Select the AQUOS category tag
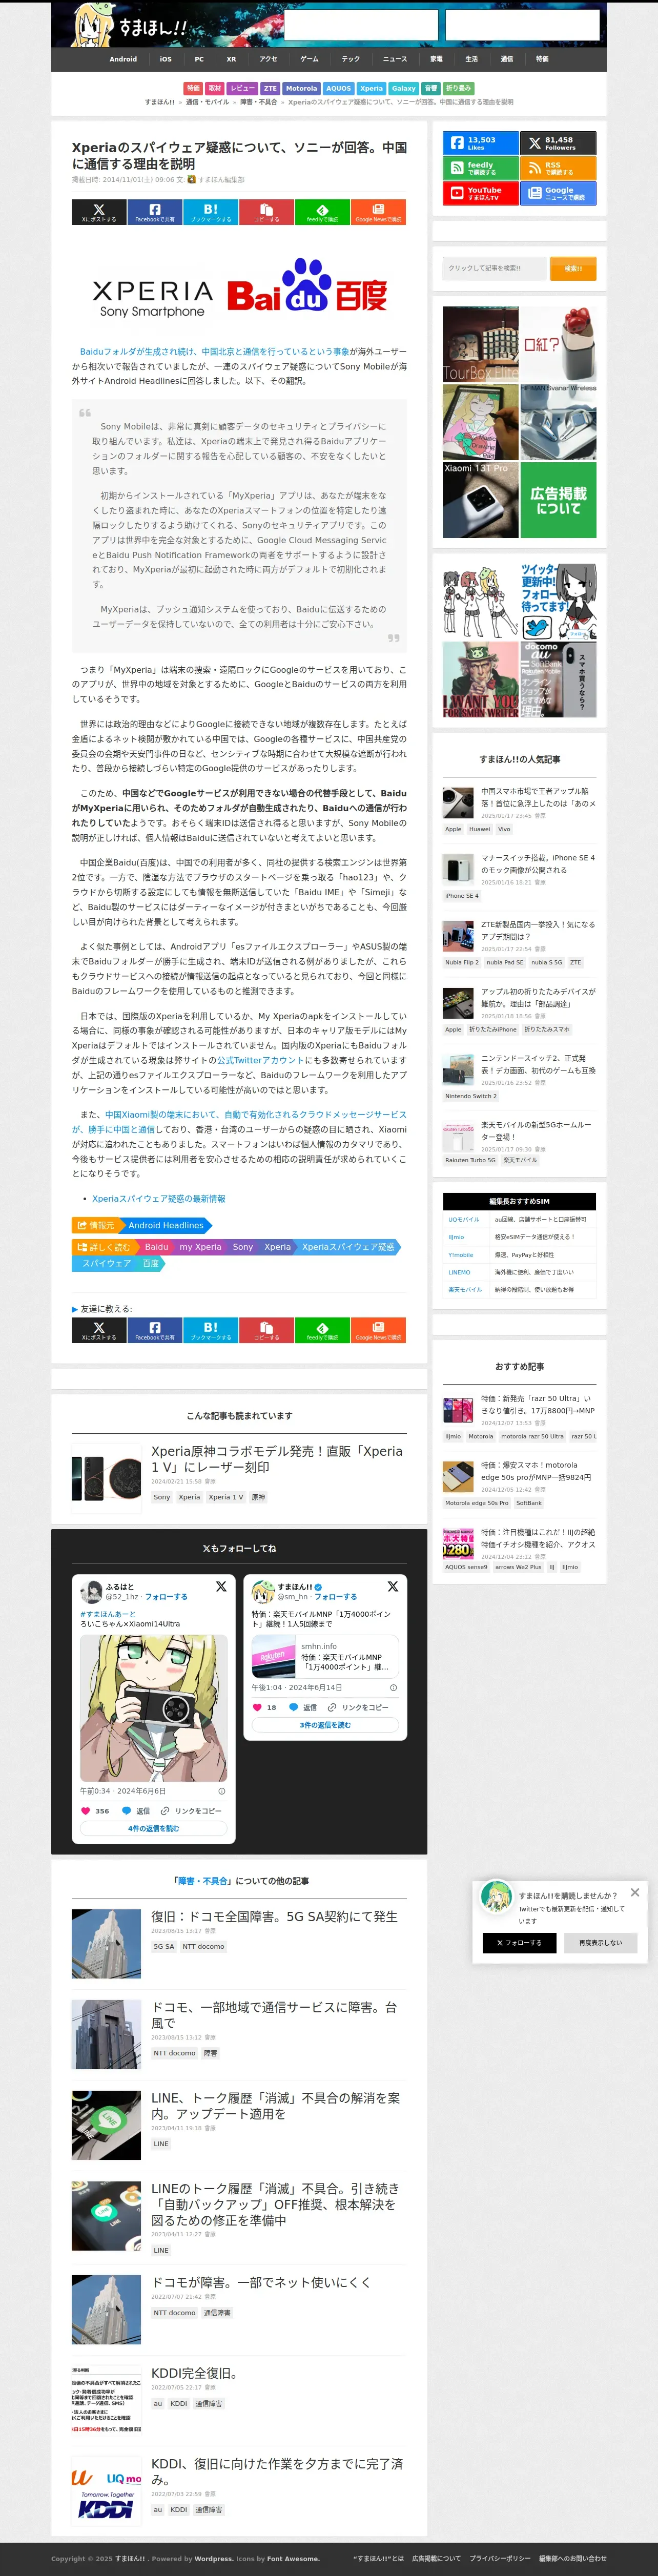Viewport: 658px width, 2576px height. click(339, 88)
